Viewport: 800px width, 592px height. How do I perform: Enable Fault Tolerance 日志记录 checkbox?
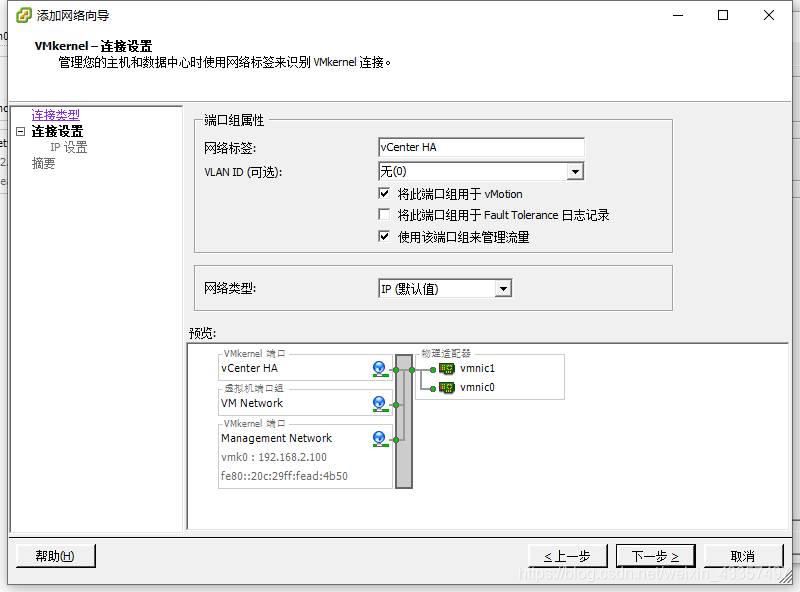(x=384, y=214)
